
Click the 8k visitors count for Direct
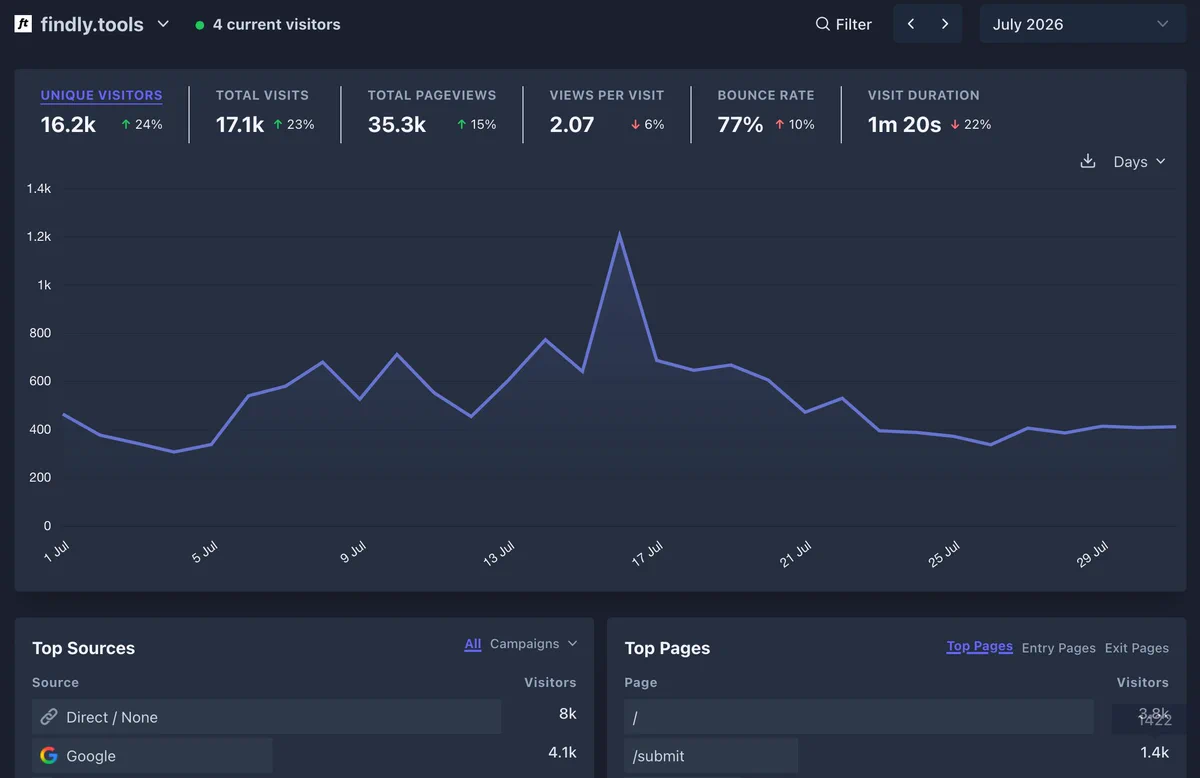coord(568,714)
